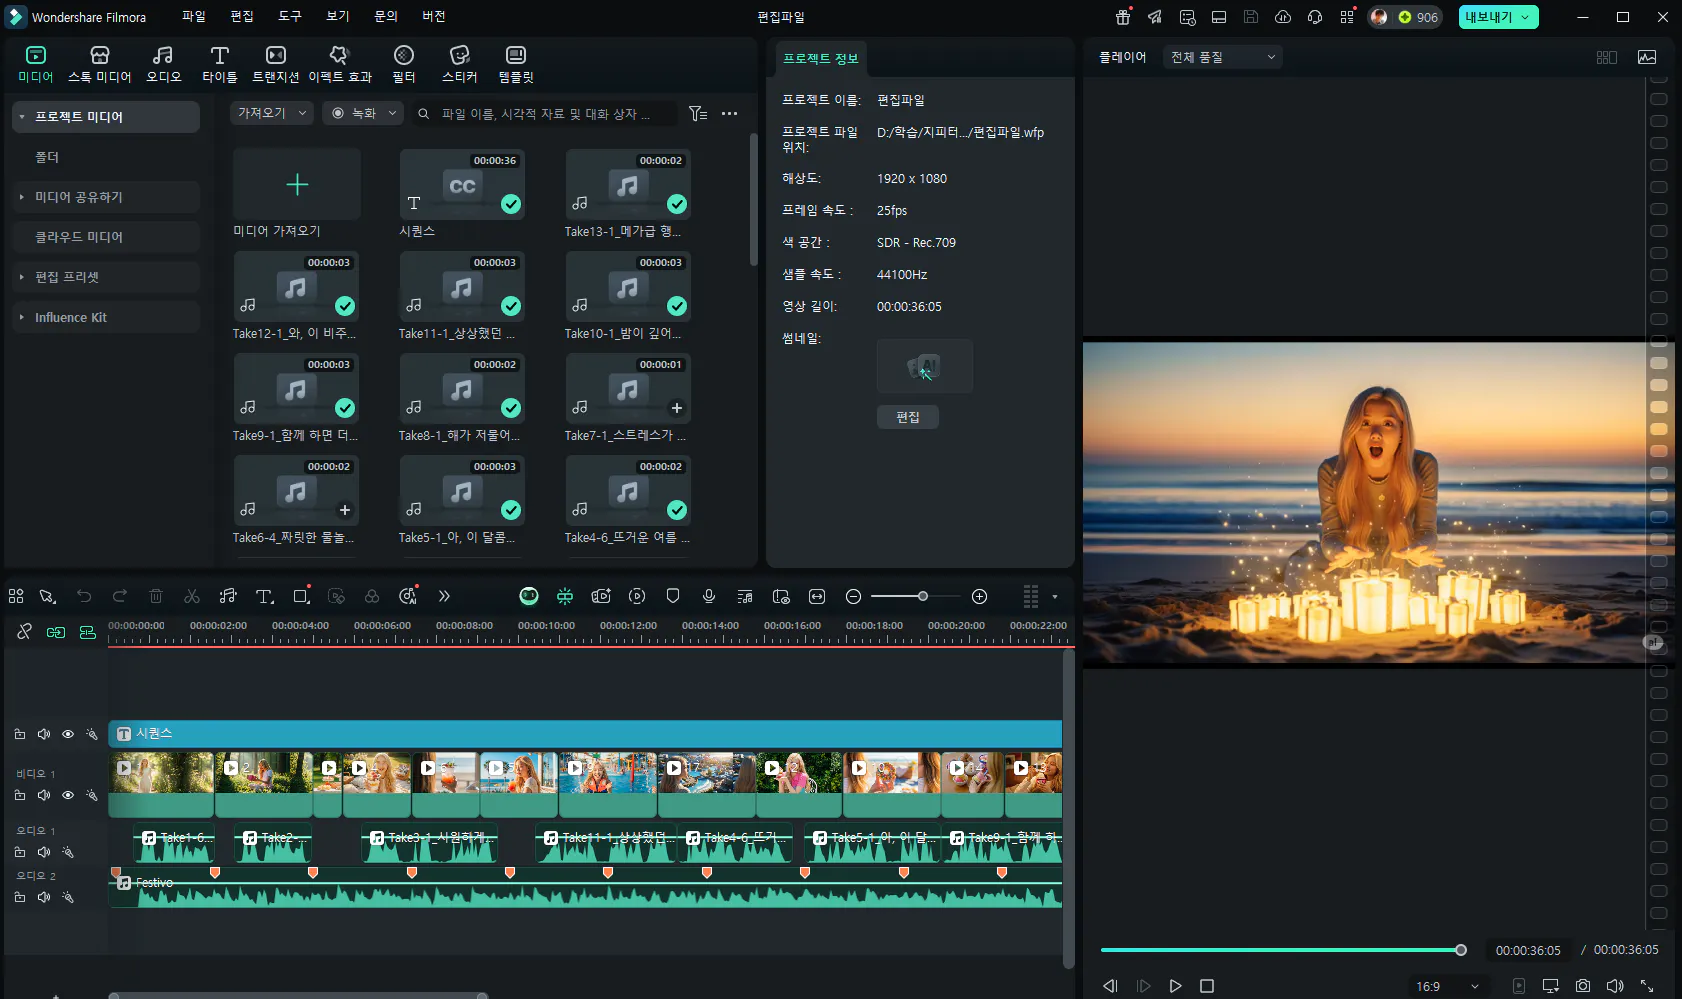Mute the 오디오 2 track
The height and width of the screenshot is (999, 1682).
44,897
